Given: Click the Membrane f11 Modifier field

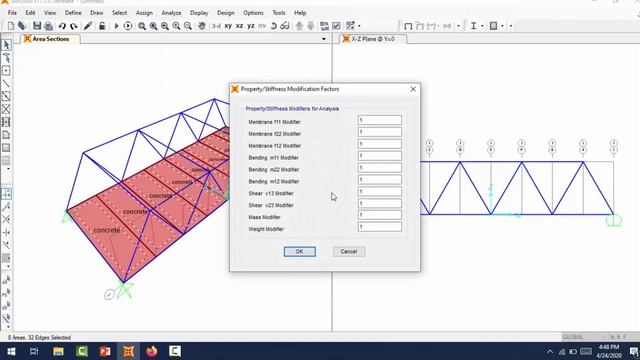Looking at the screenshot, I should click(x=380, y=120).
